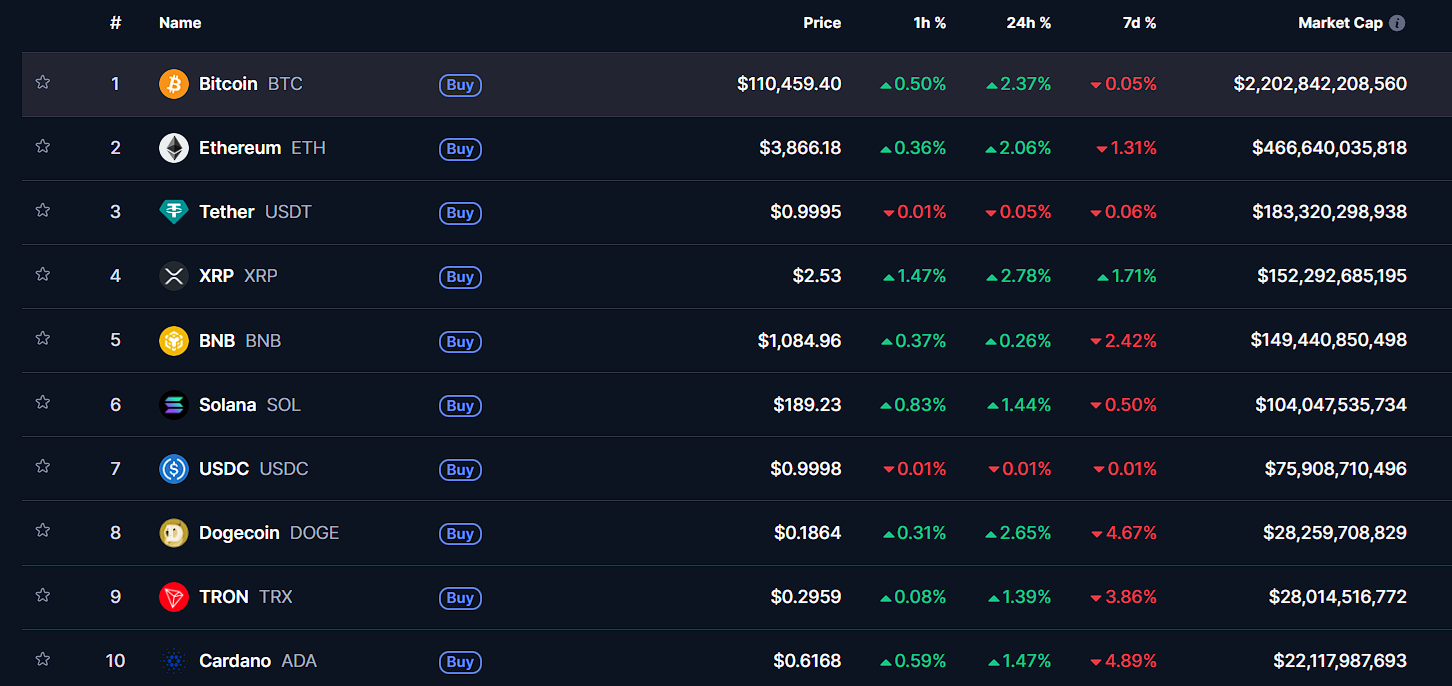Sort by the # rank column
The image size is (1452, 686).
[115, 23]
